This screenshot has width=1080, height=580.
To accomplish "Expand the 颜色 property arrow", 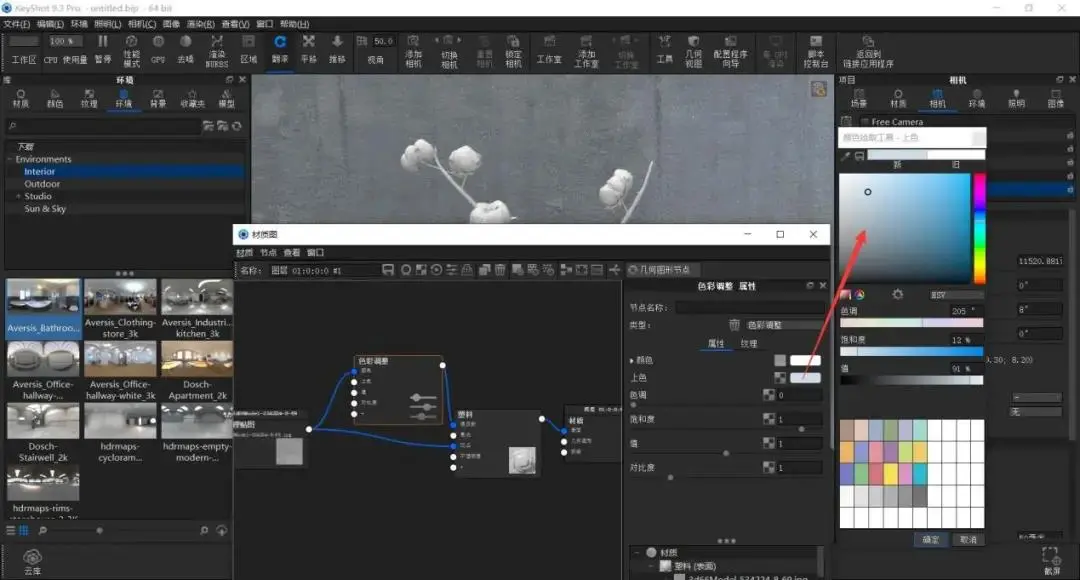I will pos(632,360).
